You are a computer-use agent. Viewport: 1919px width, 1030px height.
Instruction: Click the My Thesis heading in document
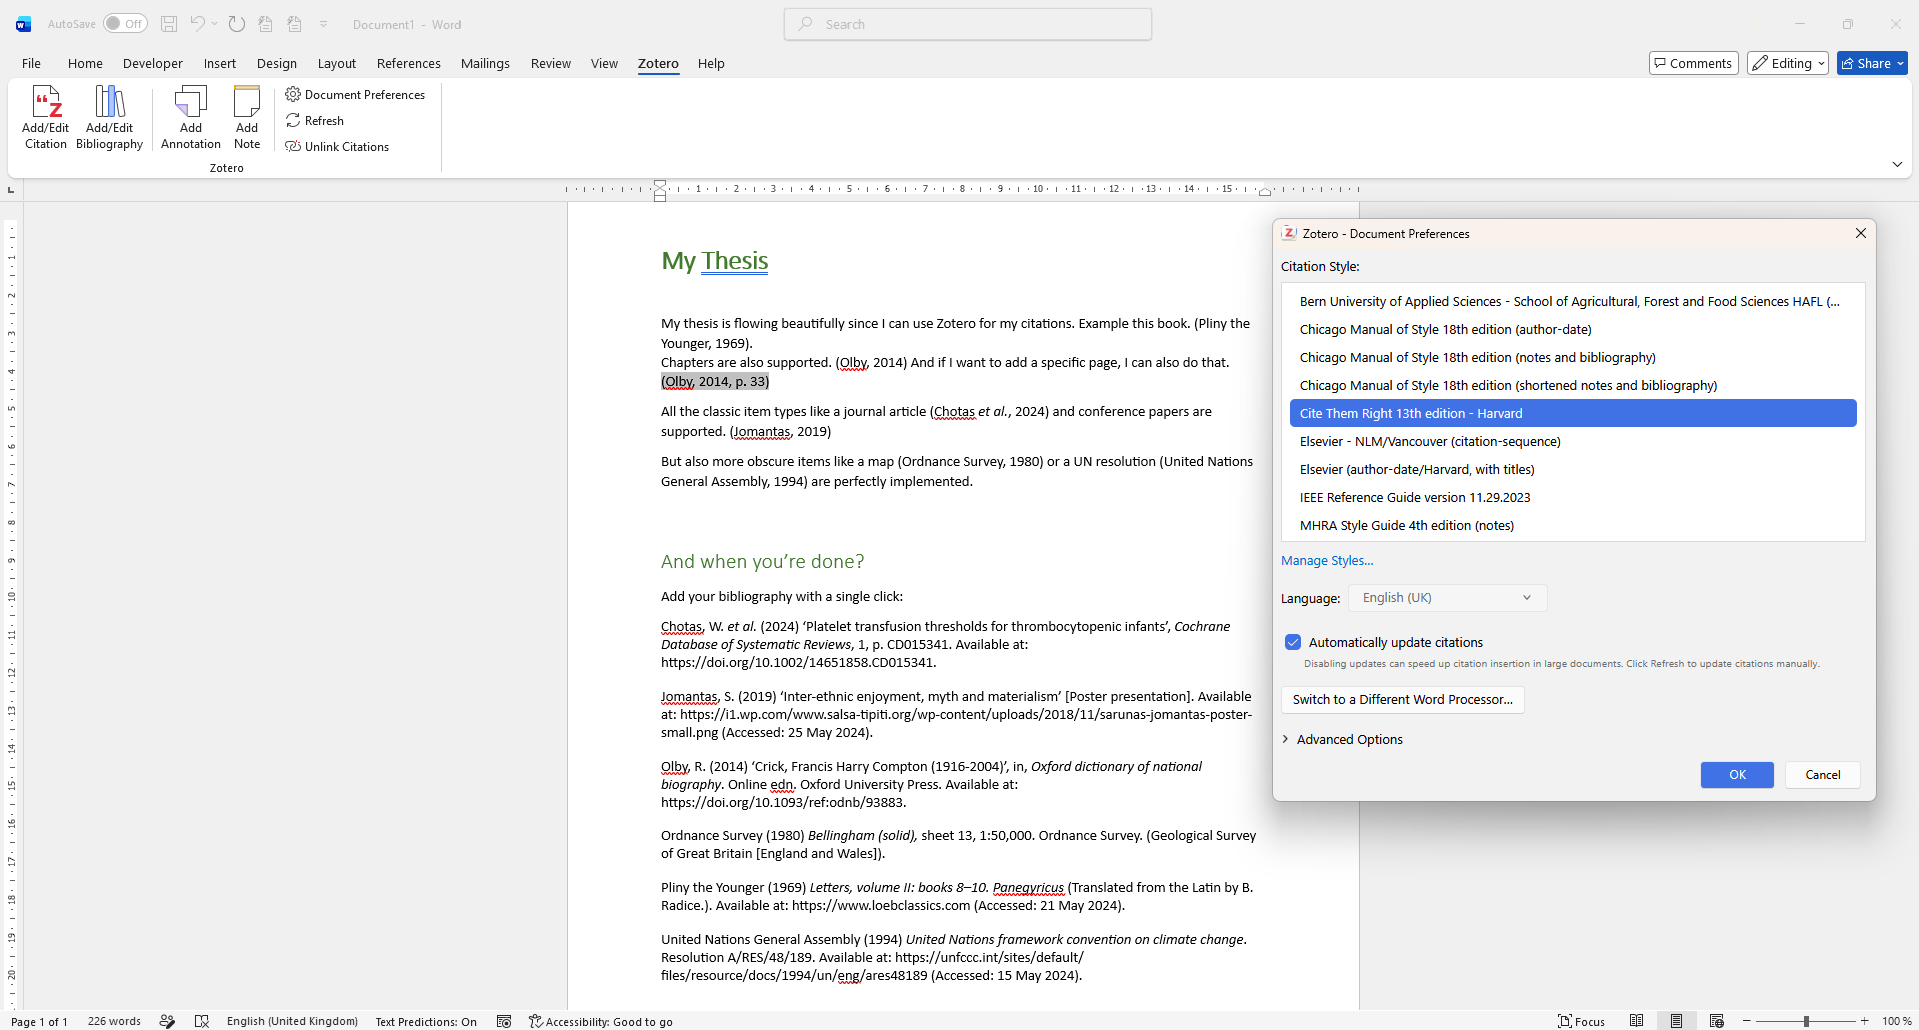pos(715,261)
